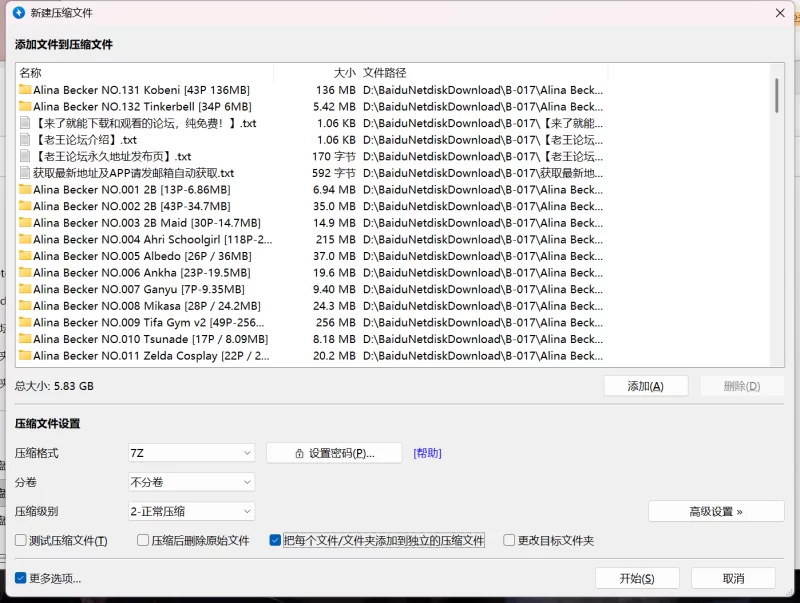Click the file list vertical scrollbar
The width and height of the screenshot is (800, 603).
click(x=777, y=95)
